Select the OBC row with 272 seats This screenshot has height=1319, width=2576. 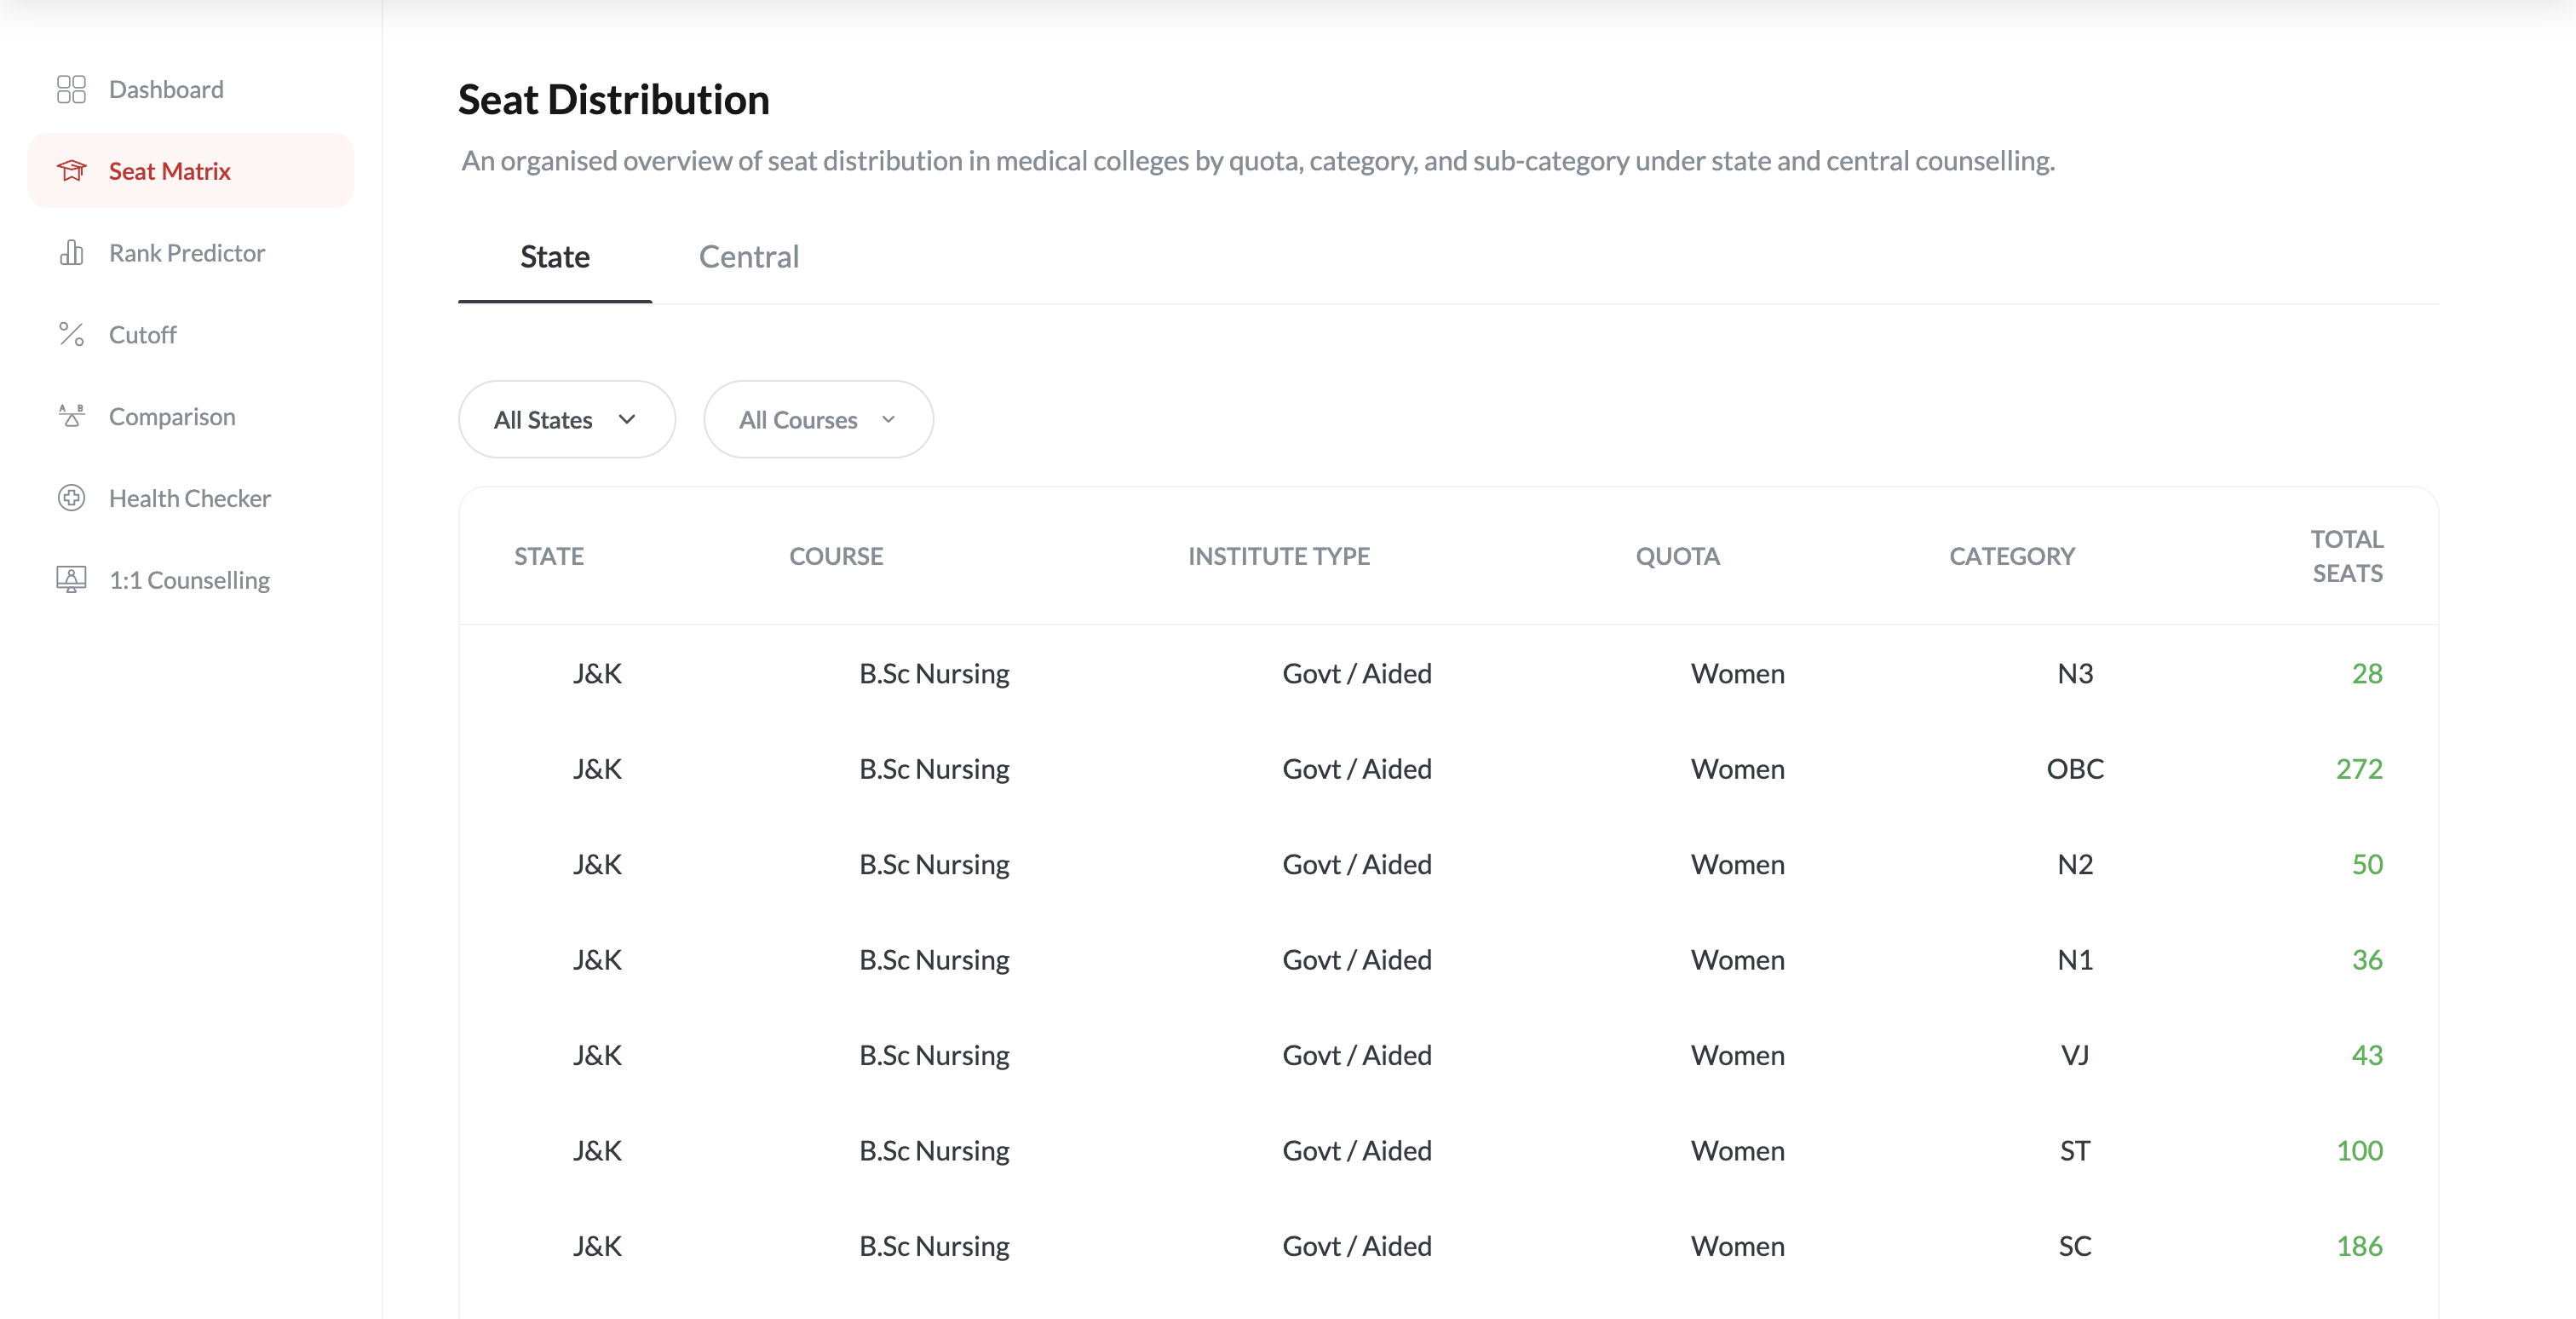point(1447,769)
